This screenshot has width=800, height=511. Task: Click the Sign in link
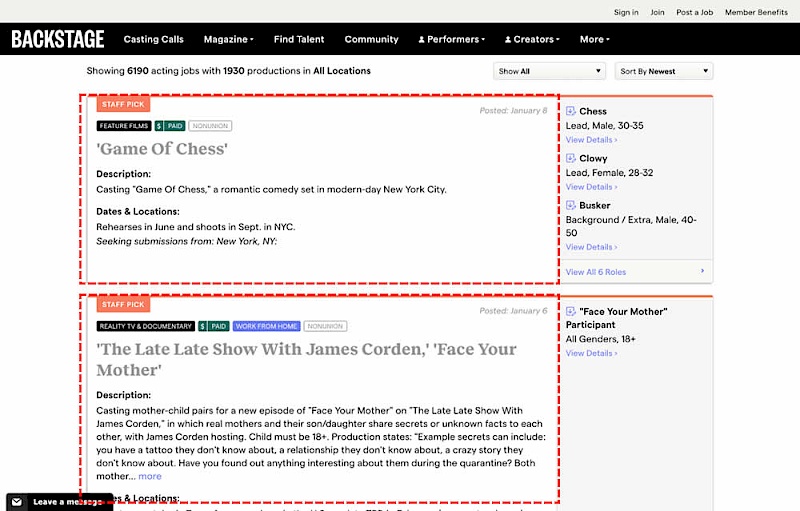click(x=626, y=12)
